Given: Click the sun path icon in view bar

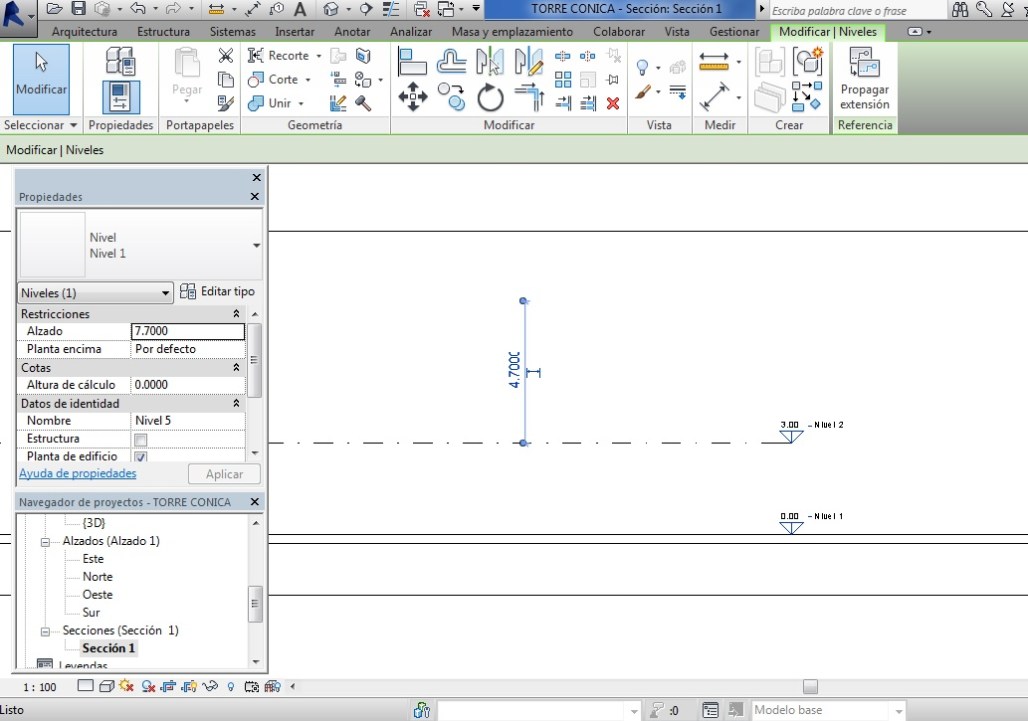Looking at the screenshot, I should (127, 686).
